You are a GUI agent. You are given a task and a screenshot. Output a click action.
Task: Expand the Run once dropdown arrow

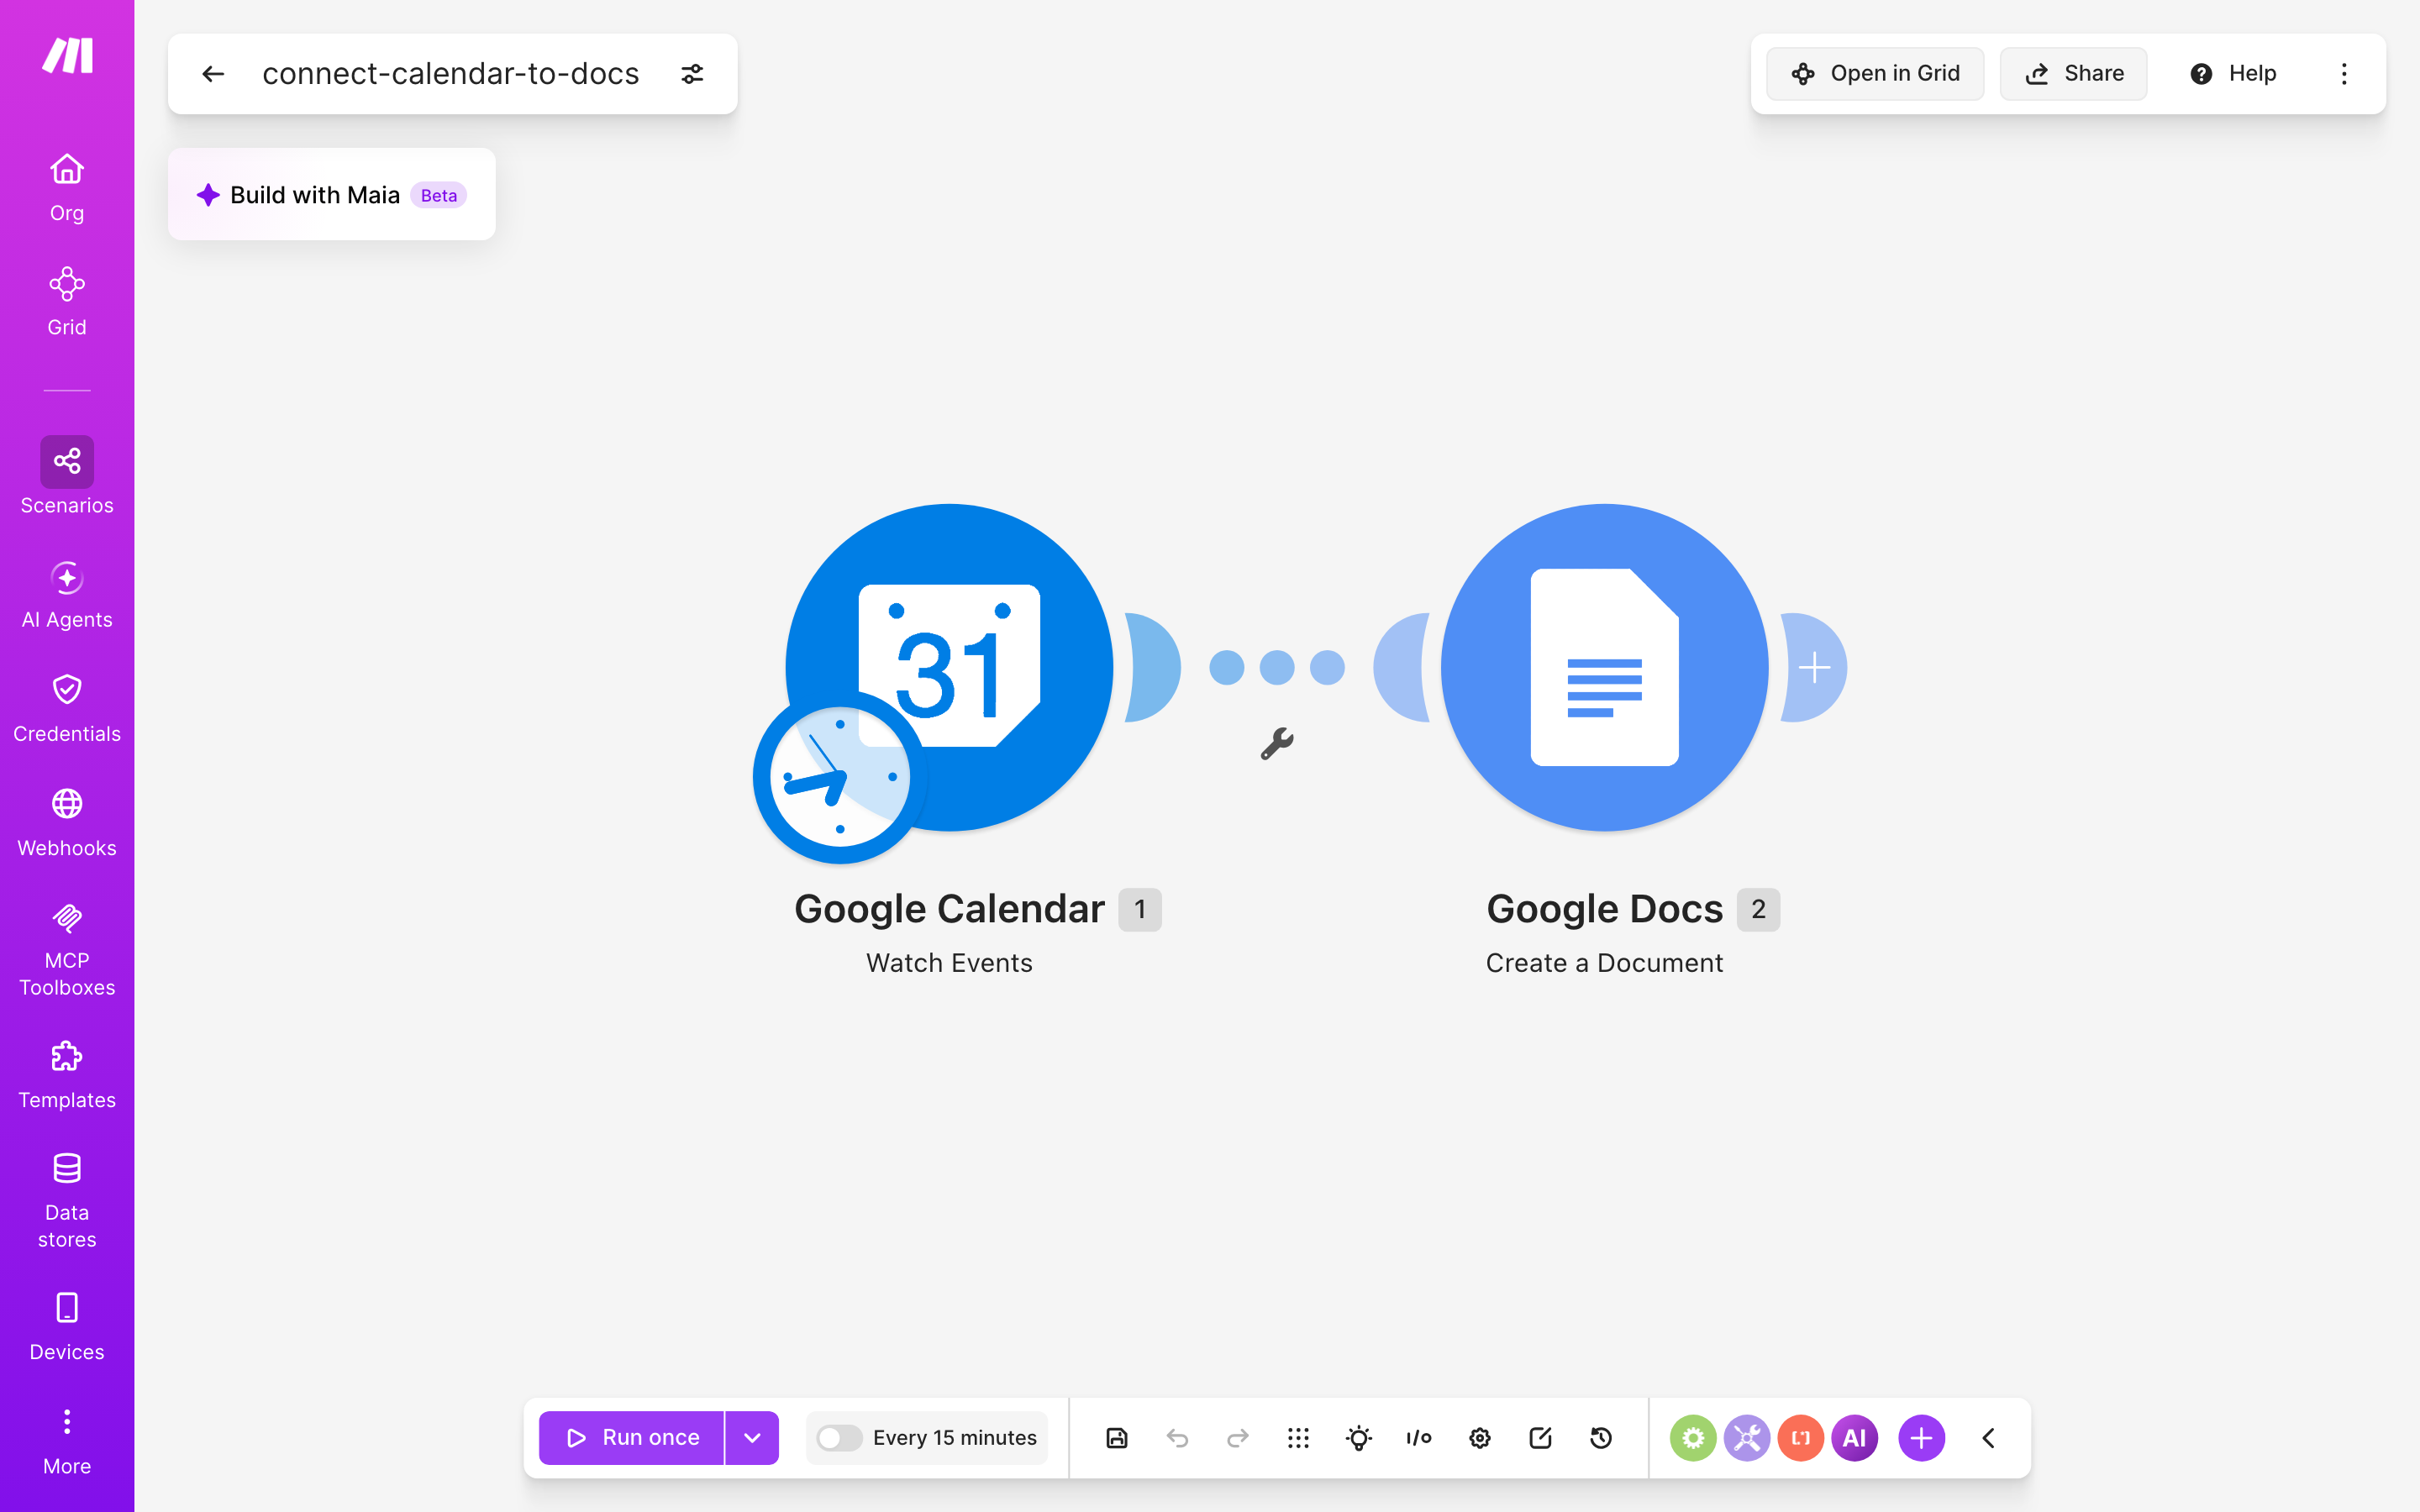click(x=752, y=1438)
